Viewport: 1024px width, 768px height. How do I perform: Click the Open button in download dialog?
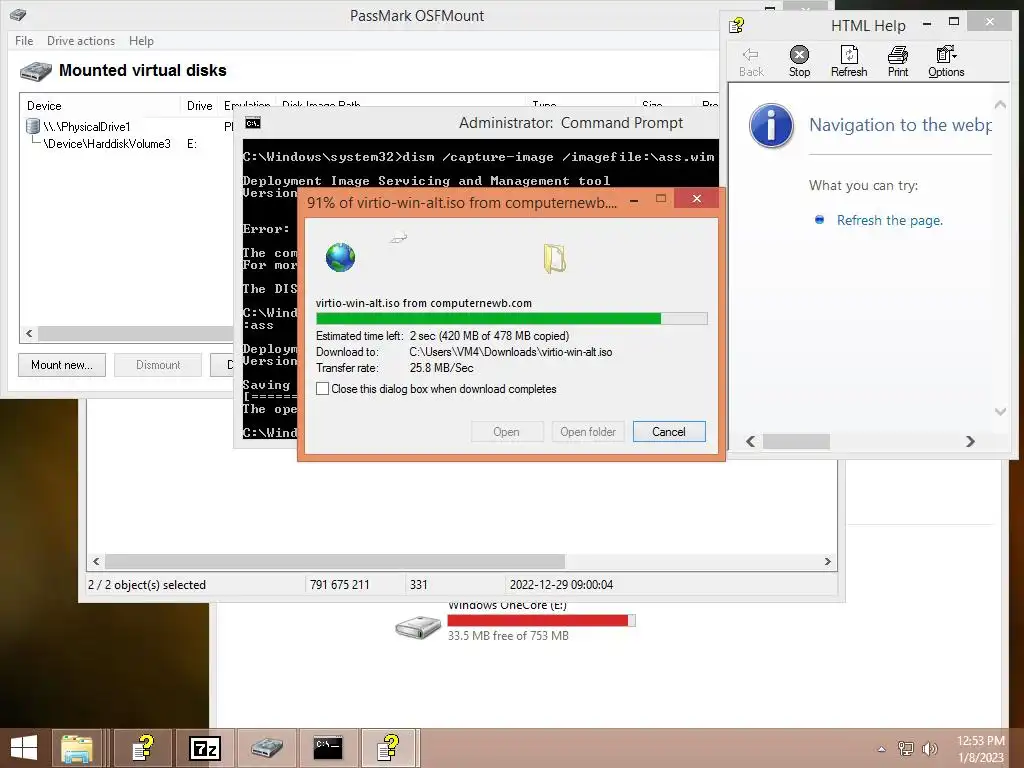[506, 432]
